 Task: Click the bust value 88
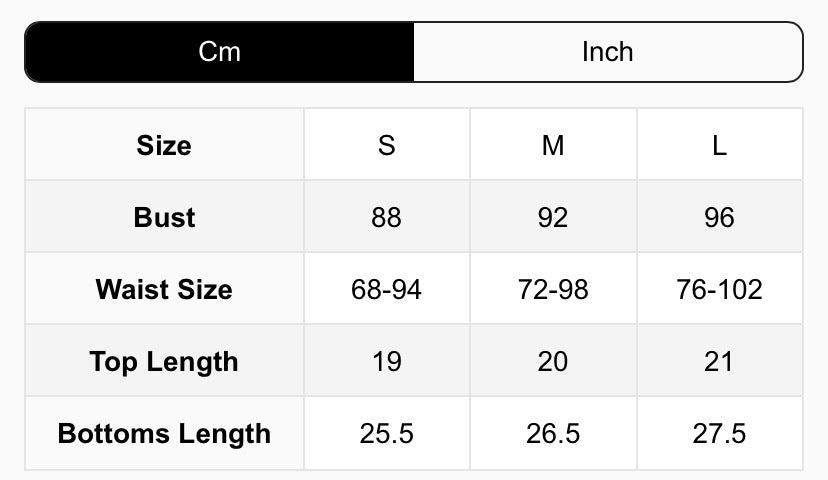[x=386, y=217]
